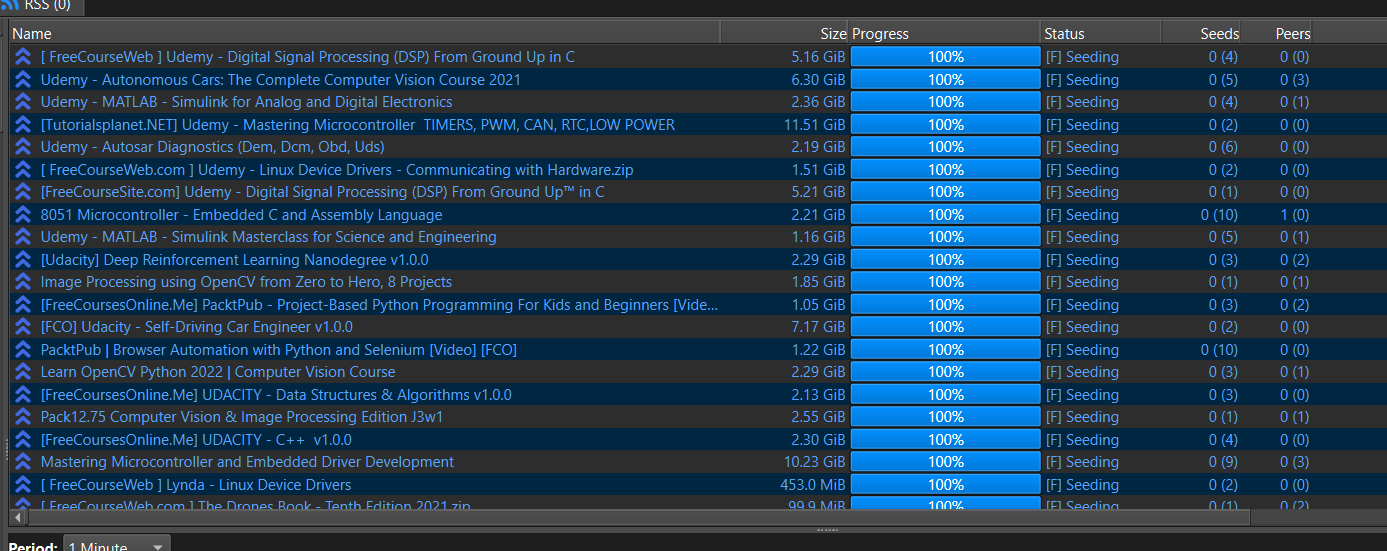This screenshot has height=551, width=1387.
Task: Sort by the Peers column header
Action: pyautogui.click(x=1277, y=33)
